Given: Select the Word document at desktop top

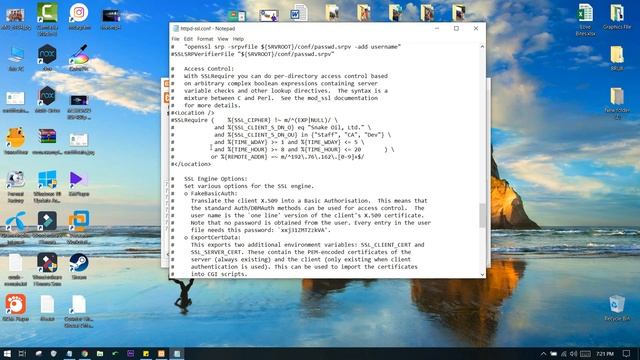Looking at the screenshot, I should click(x=299, y=13).
